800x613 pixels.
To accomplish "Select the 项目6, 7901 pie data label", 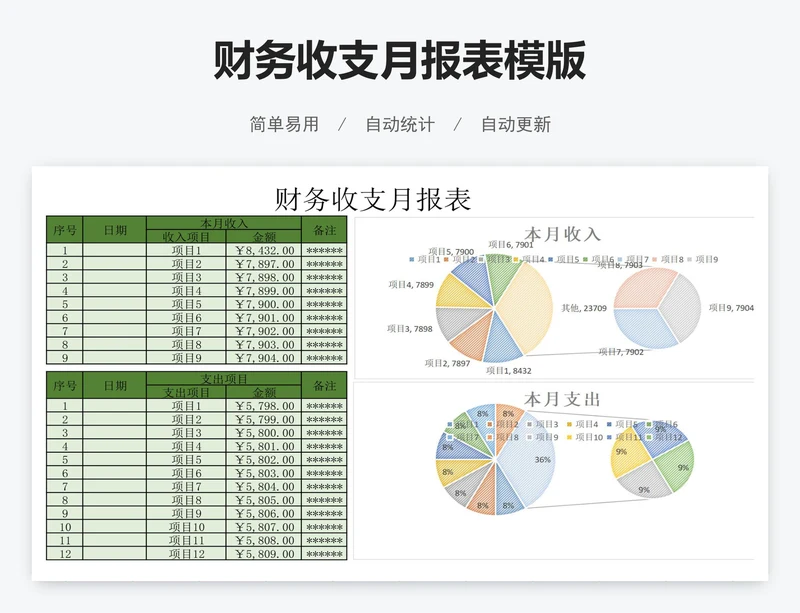I will pyautogui.click(x=511, y=244).
